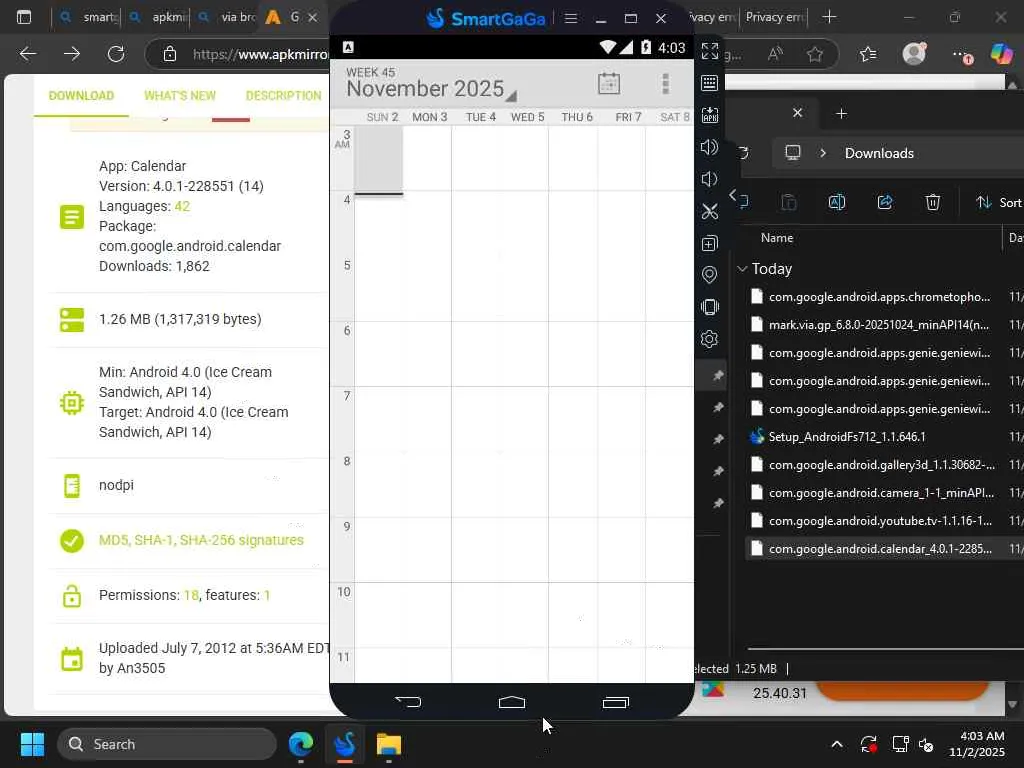Tap Android back navigation button
Screen dimensions: 1024x768
[408, 702]
